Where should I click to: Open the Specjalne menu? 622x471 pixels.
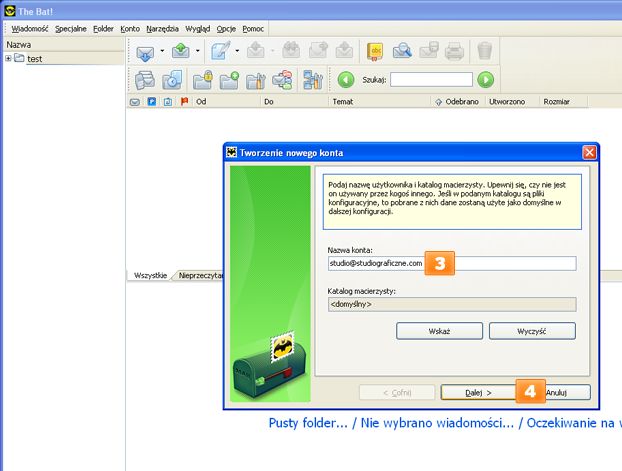coord(71,29)
